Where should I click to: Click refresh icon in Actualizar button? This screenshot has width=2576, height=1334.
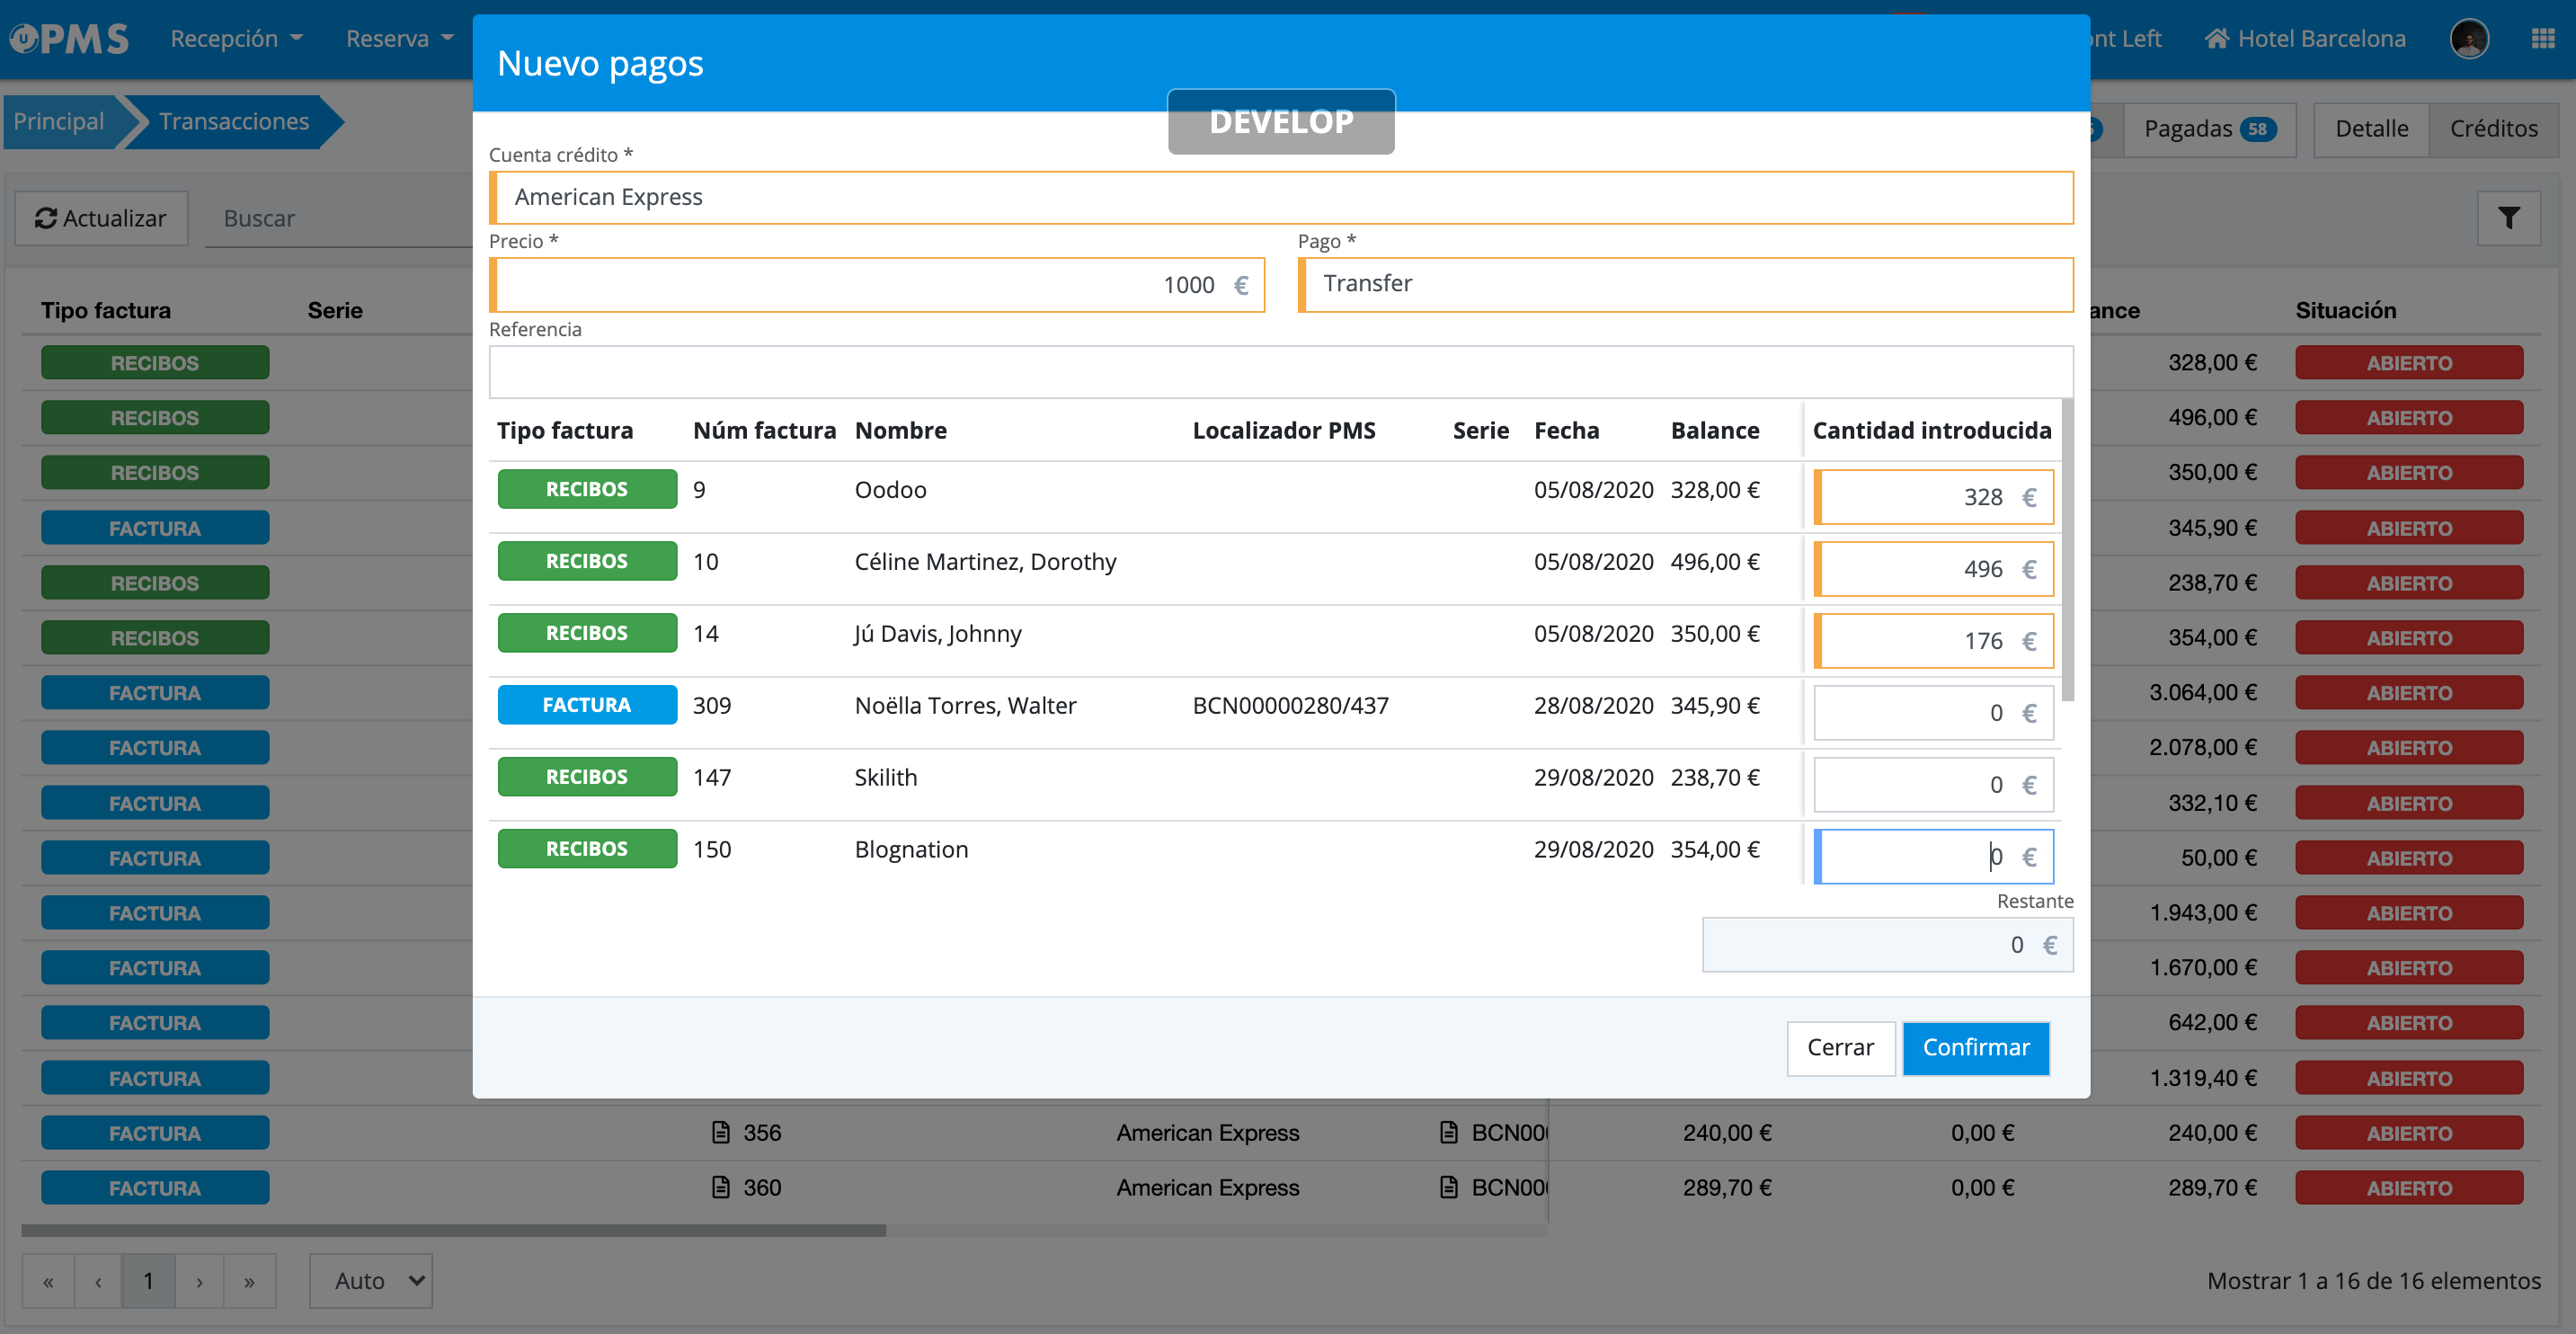tap(46, 218)
